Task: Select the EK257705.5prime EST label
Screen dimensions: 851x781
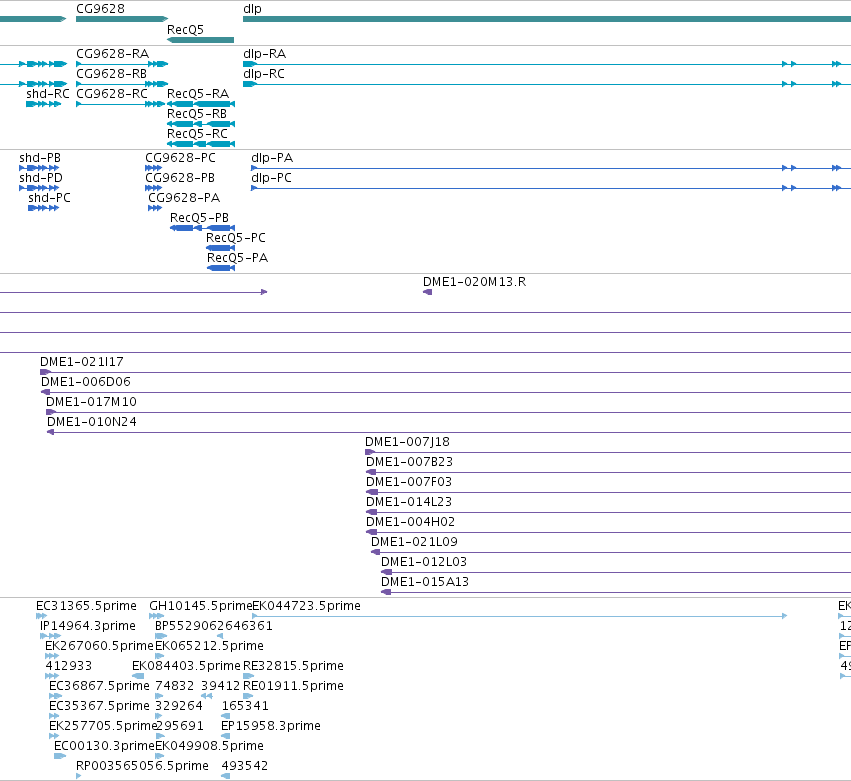Action: (x=103, y=727)
